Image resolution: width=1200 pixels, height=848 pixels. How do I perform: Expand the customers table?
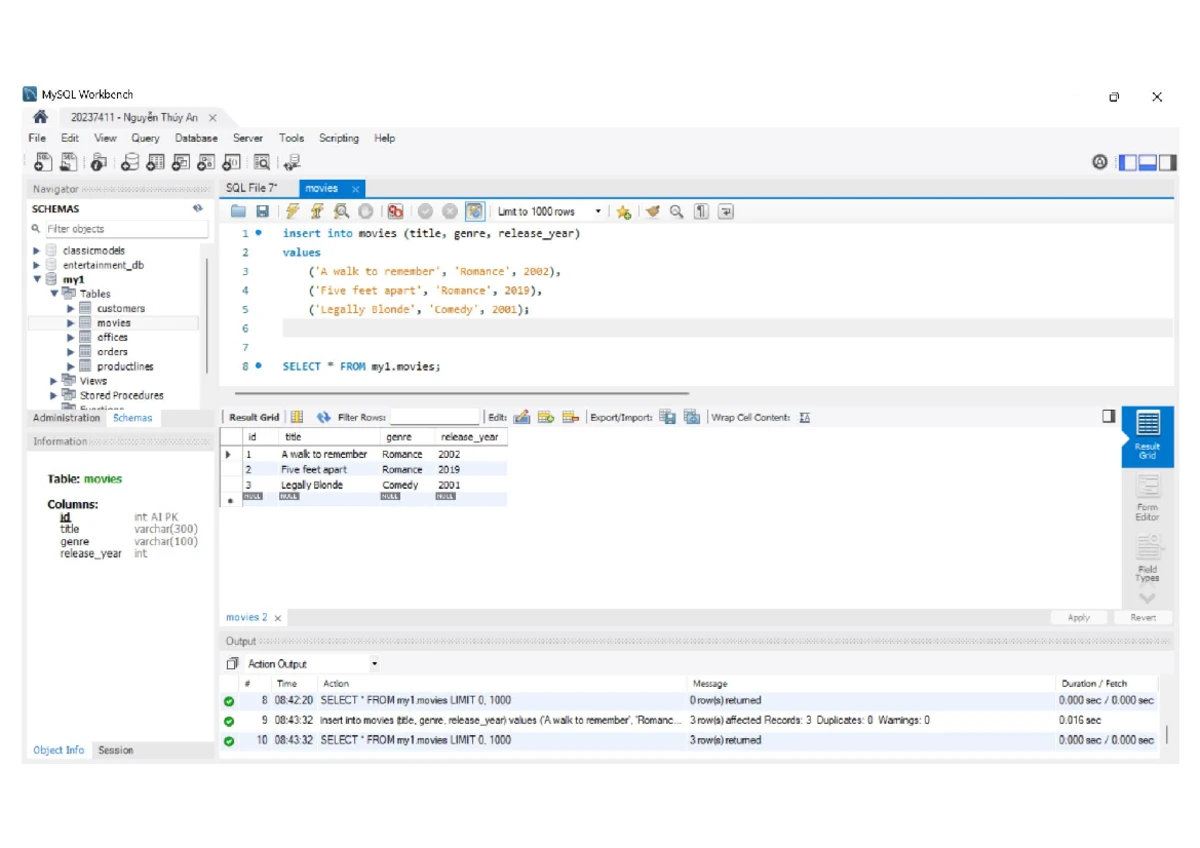[71, 309]
